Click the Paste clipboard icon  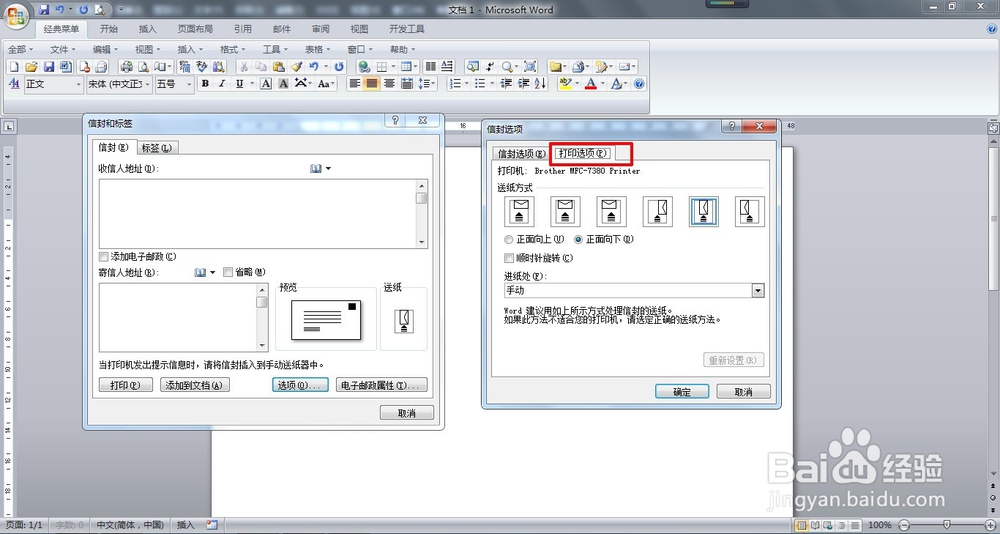[x=279, y=66]
